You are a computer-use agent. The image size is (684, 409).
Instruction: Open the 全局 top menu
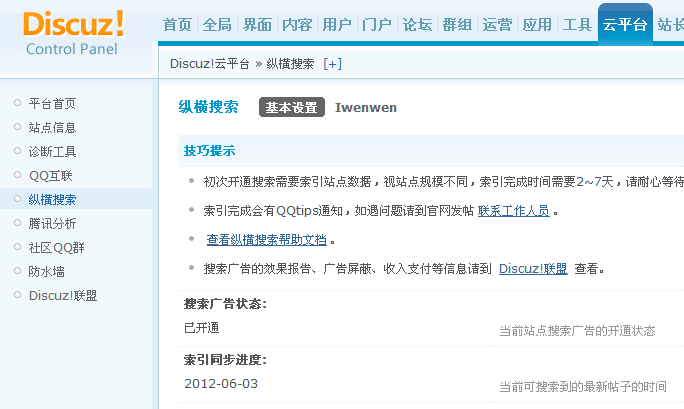tap(217, 25)
